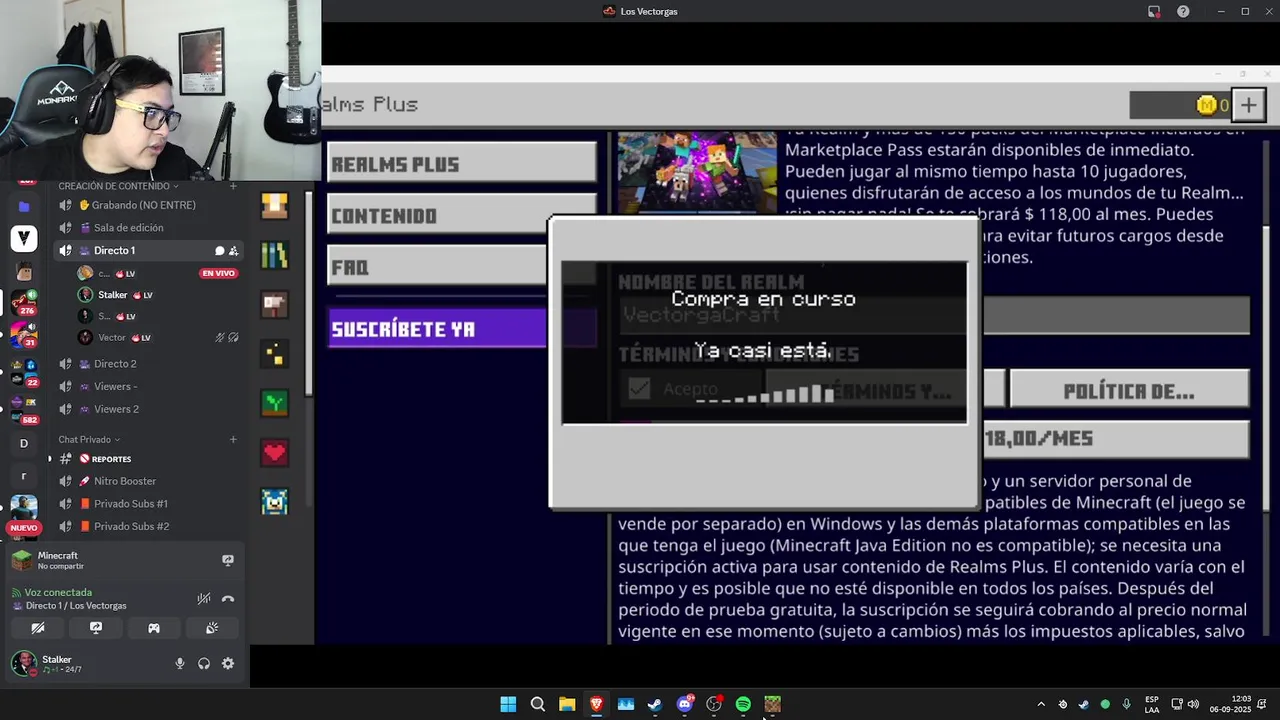Screen dimensions: 1280x720
Task: Expand the REPORTES channel arrow
Action: [50, 459]
